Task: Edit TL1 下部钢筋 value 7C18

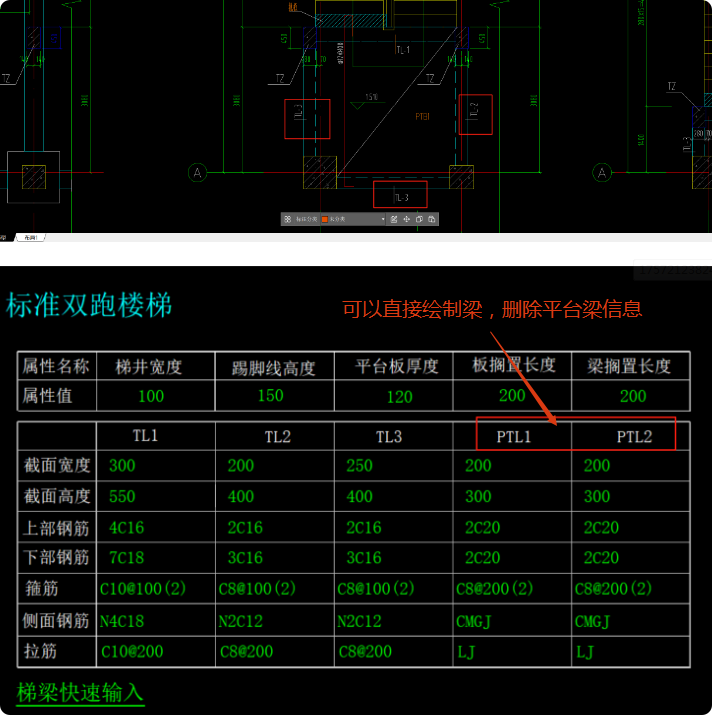Action: click(127, 558)
